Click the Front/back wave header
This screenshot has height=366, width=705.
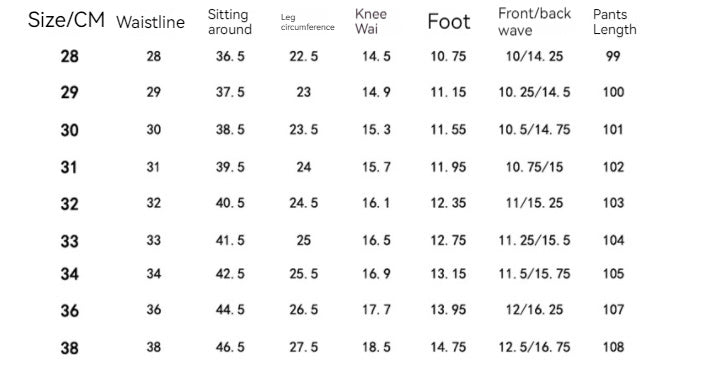click(535, 22)
